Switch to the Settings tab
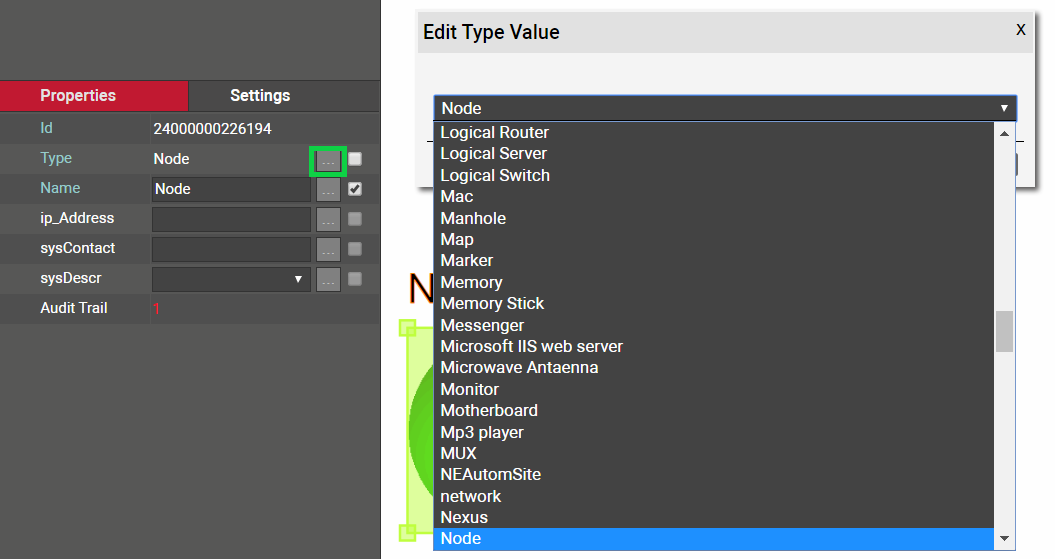The width and height of the screenshot is (1055, 559). pos(260,96)
